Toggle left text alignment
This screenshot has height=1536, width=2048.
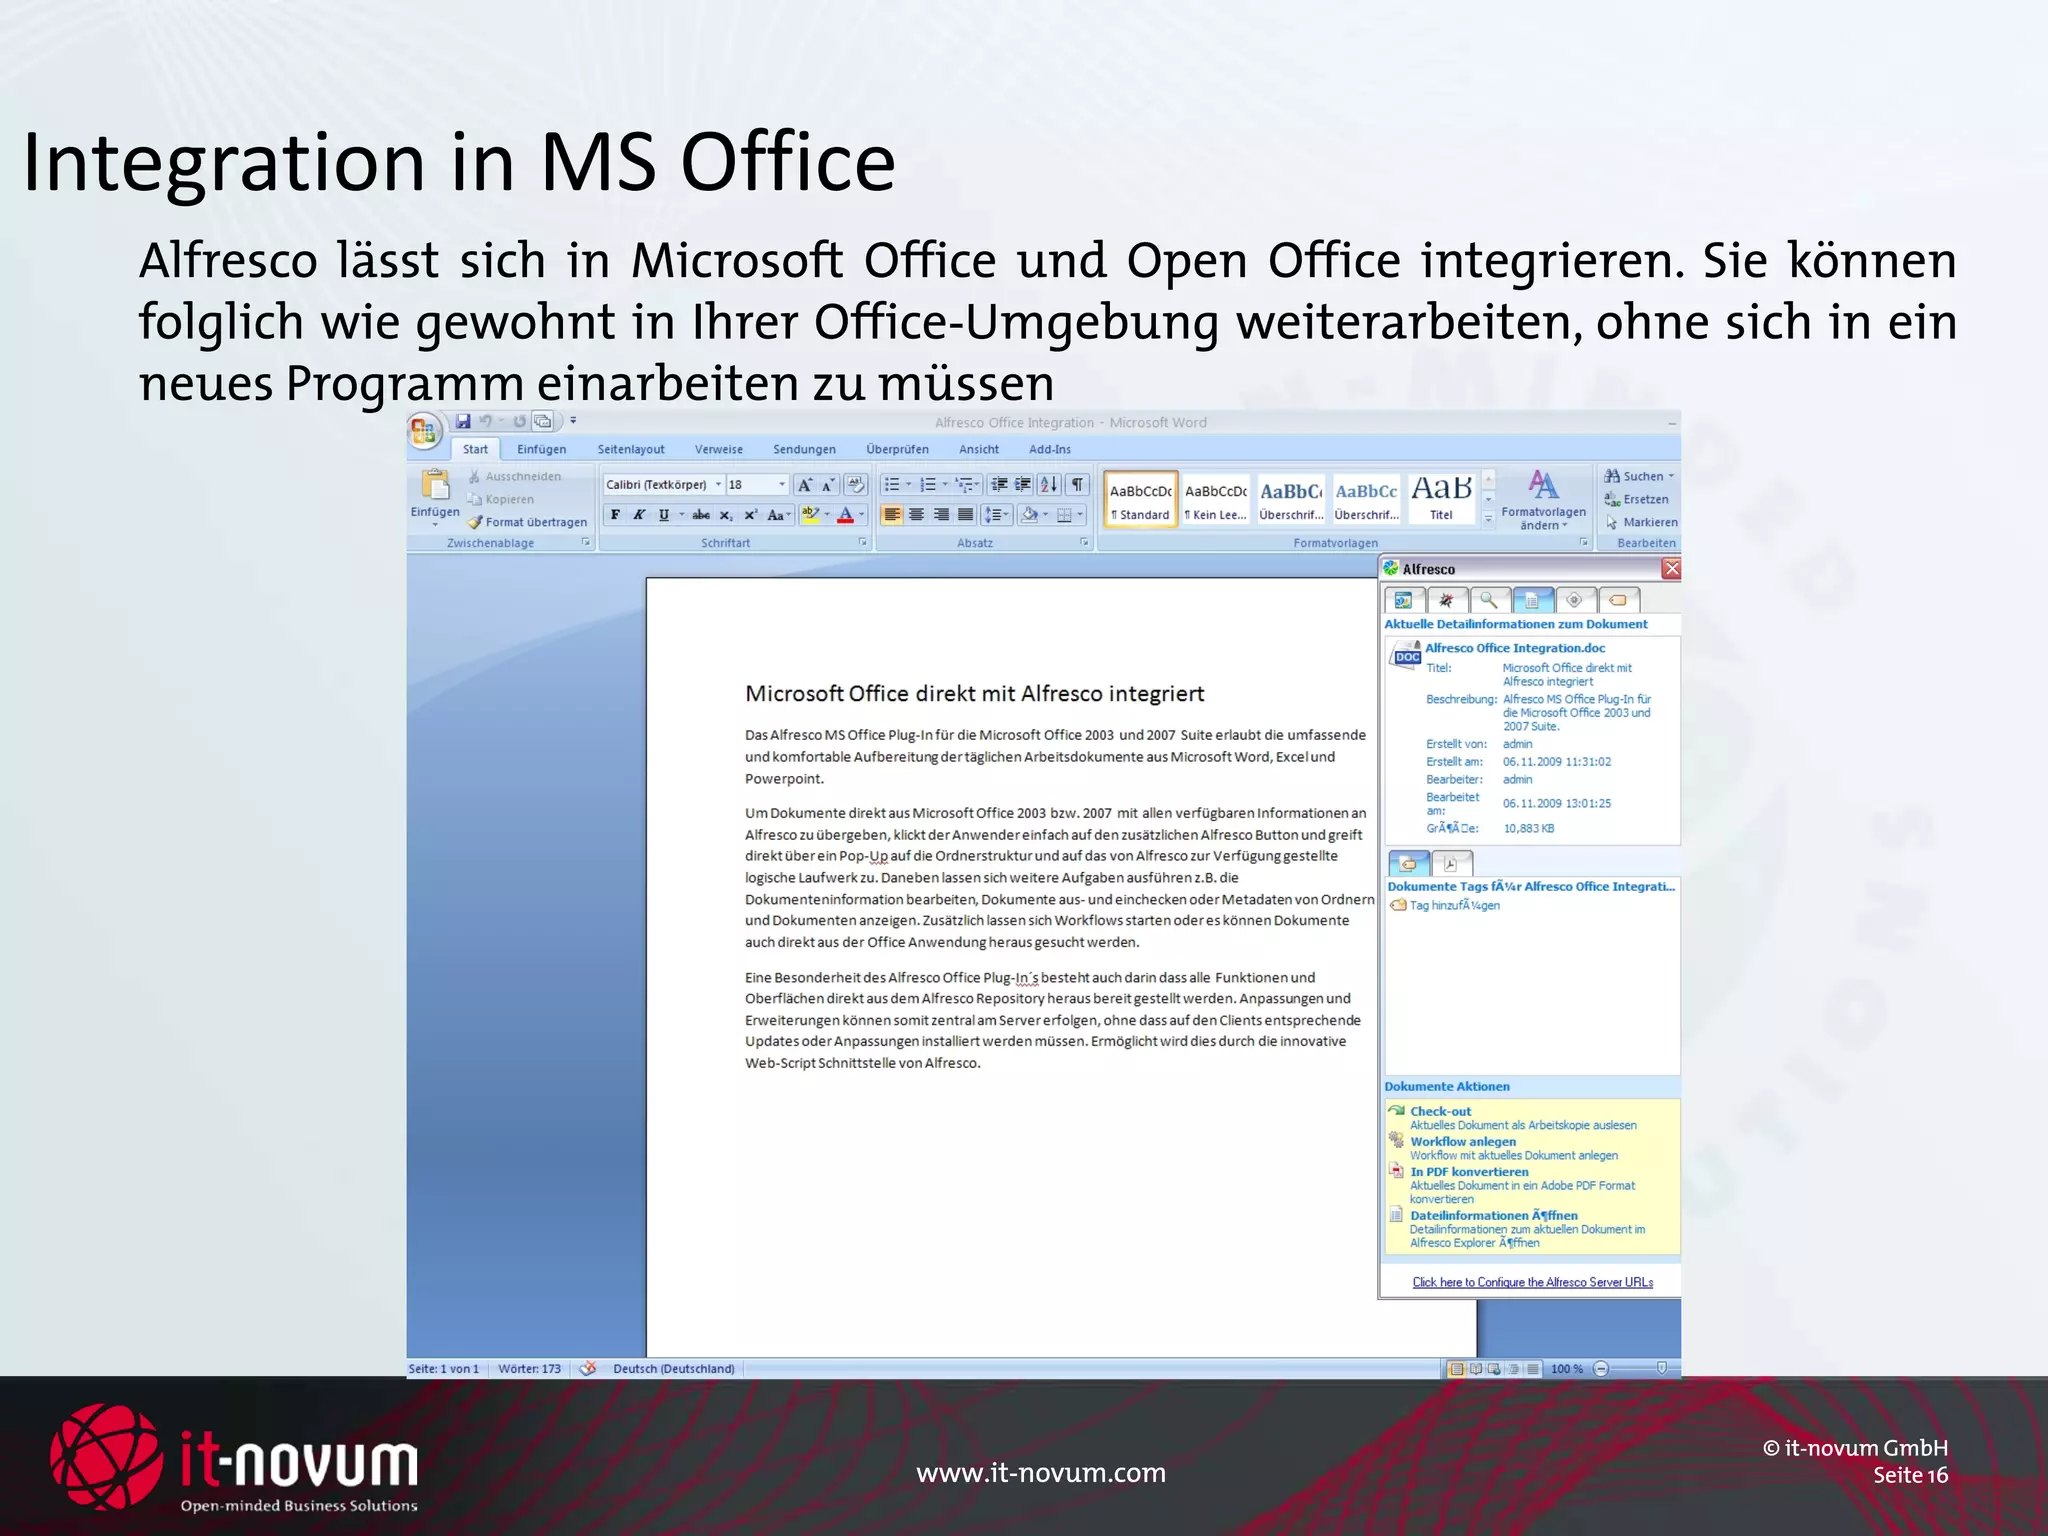pos(892,515)
